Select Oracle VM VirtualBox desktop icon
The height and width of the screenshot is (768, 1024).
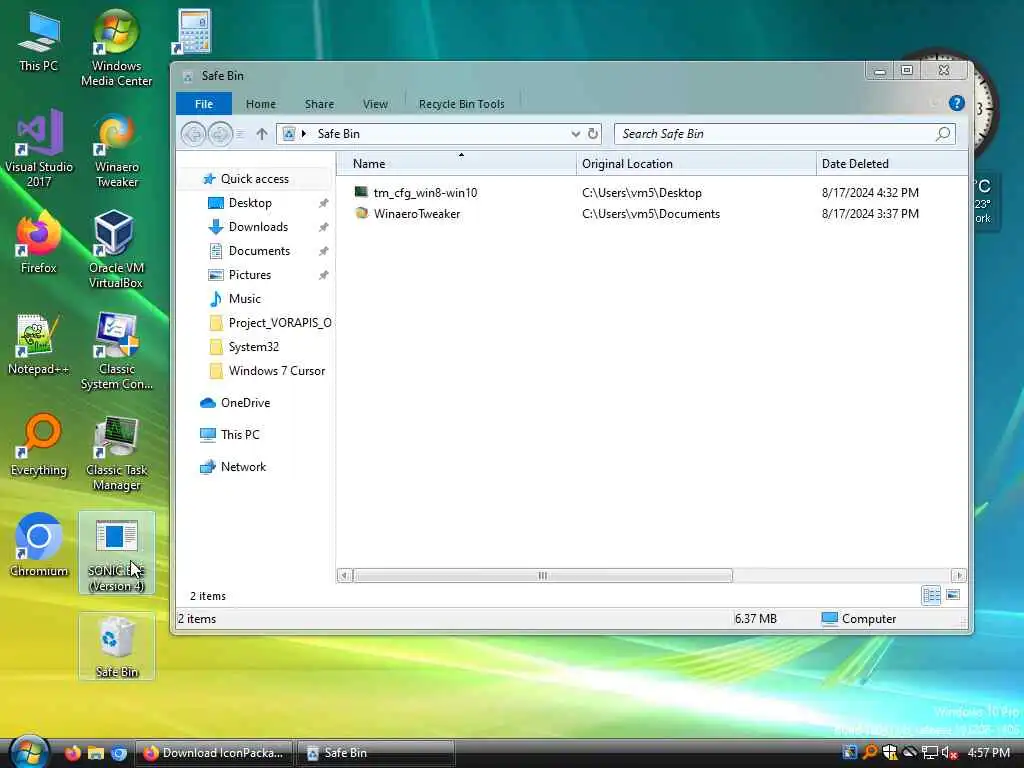116,249
